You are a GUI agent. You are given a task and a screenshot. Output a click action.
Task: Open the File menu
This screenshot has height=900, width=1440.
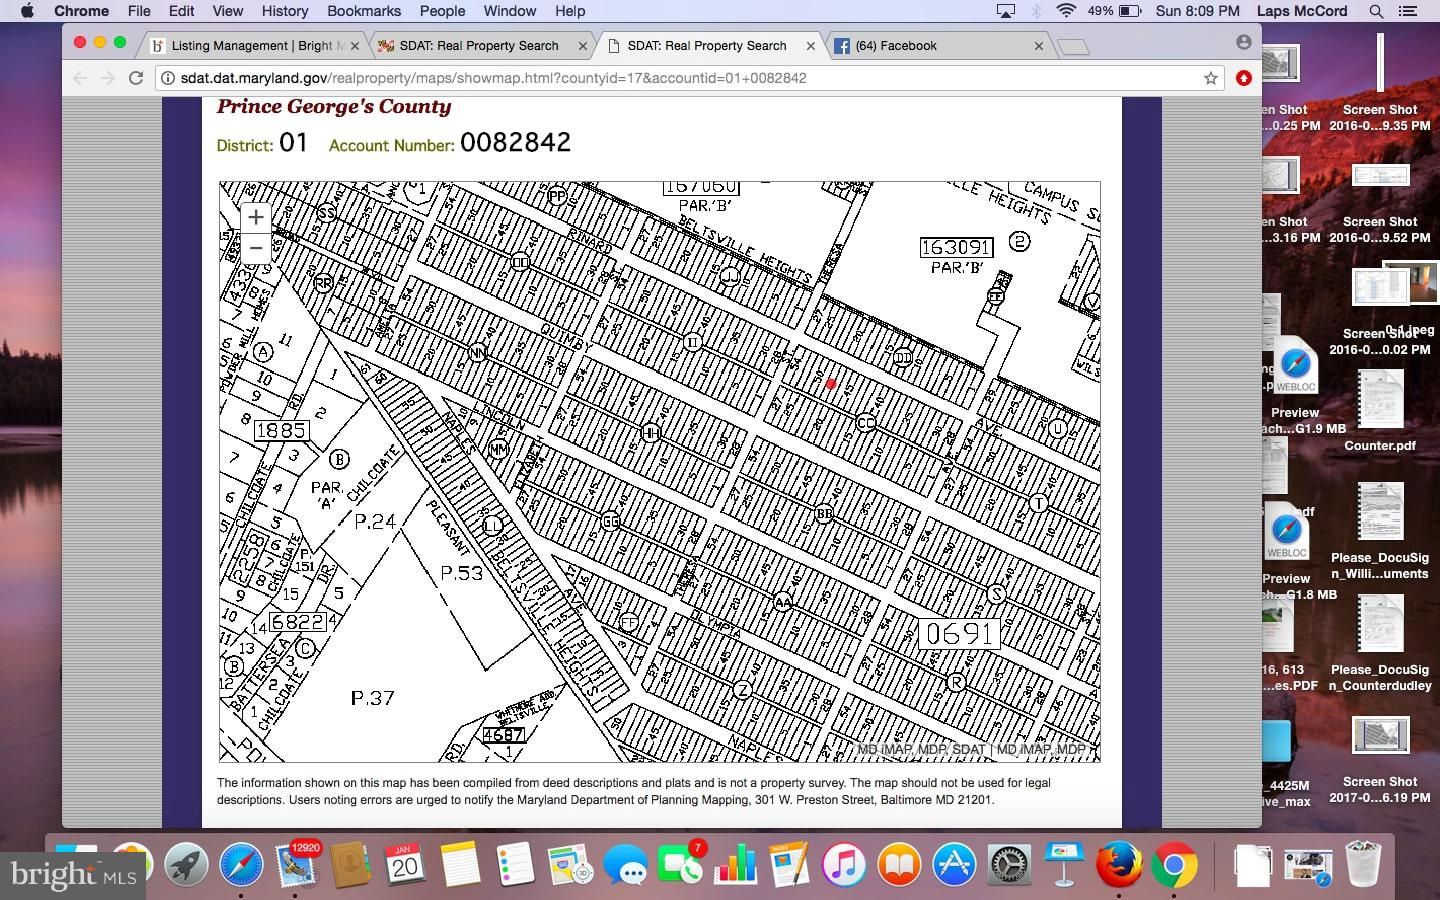139,11
